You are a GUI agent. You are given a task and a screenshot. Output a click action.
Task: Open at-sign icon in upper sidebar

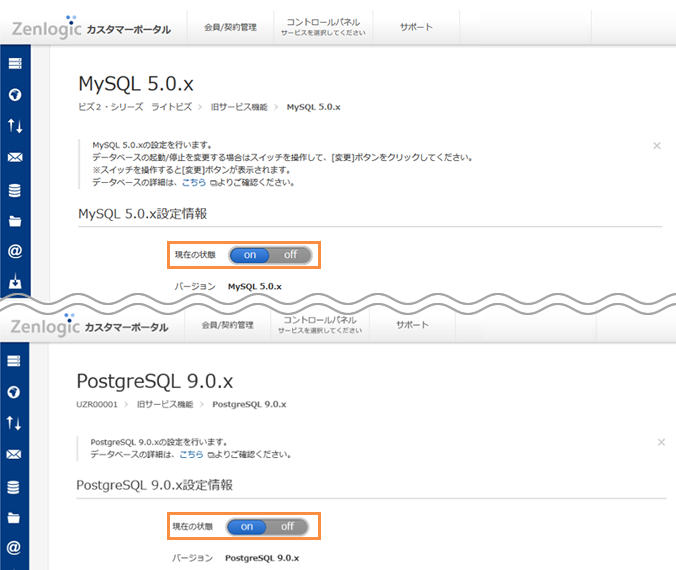coord(15,251)
